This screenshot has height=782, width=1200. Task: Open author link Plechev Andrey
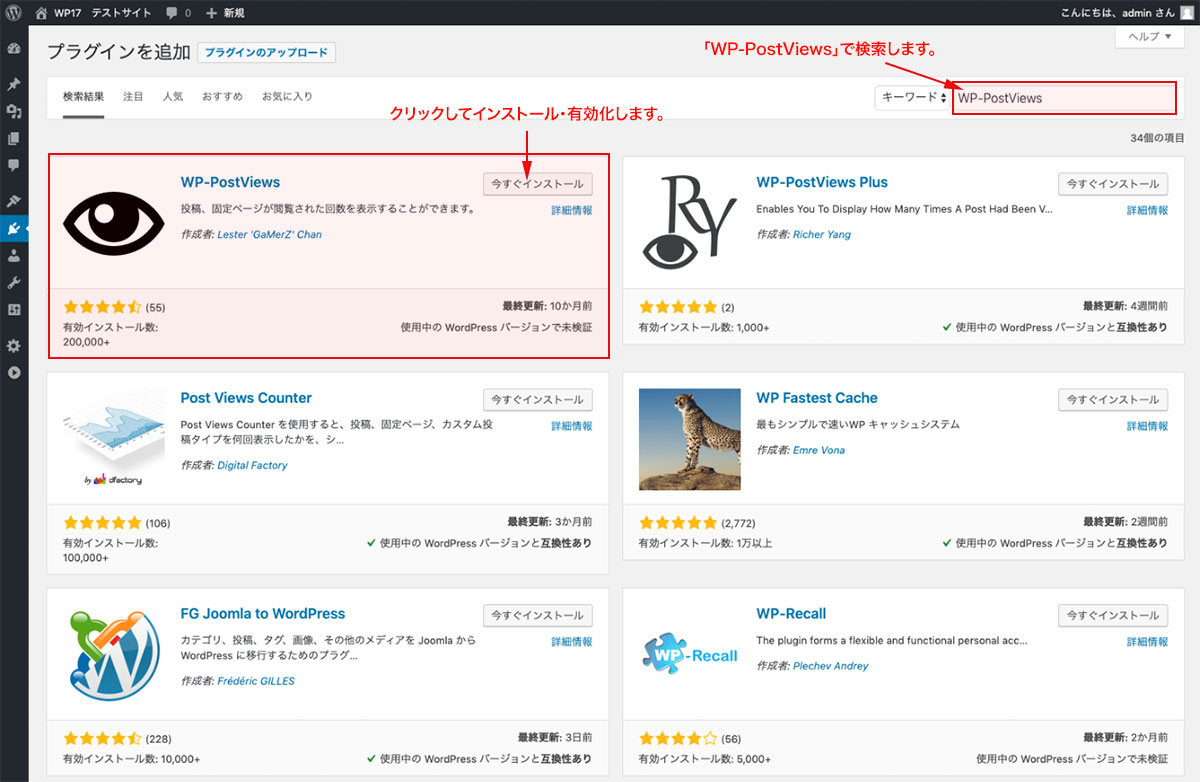(831, 666)
